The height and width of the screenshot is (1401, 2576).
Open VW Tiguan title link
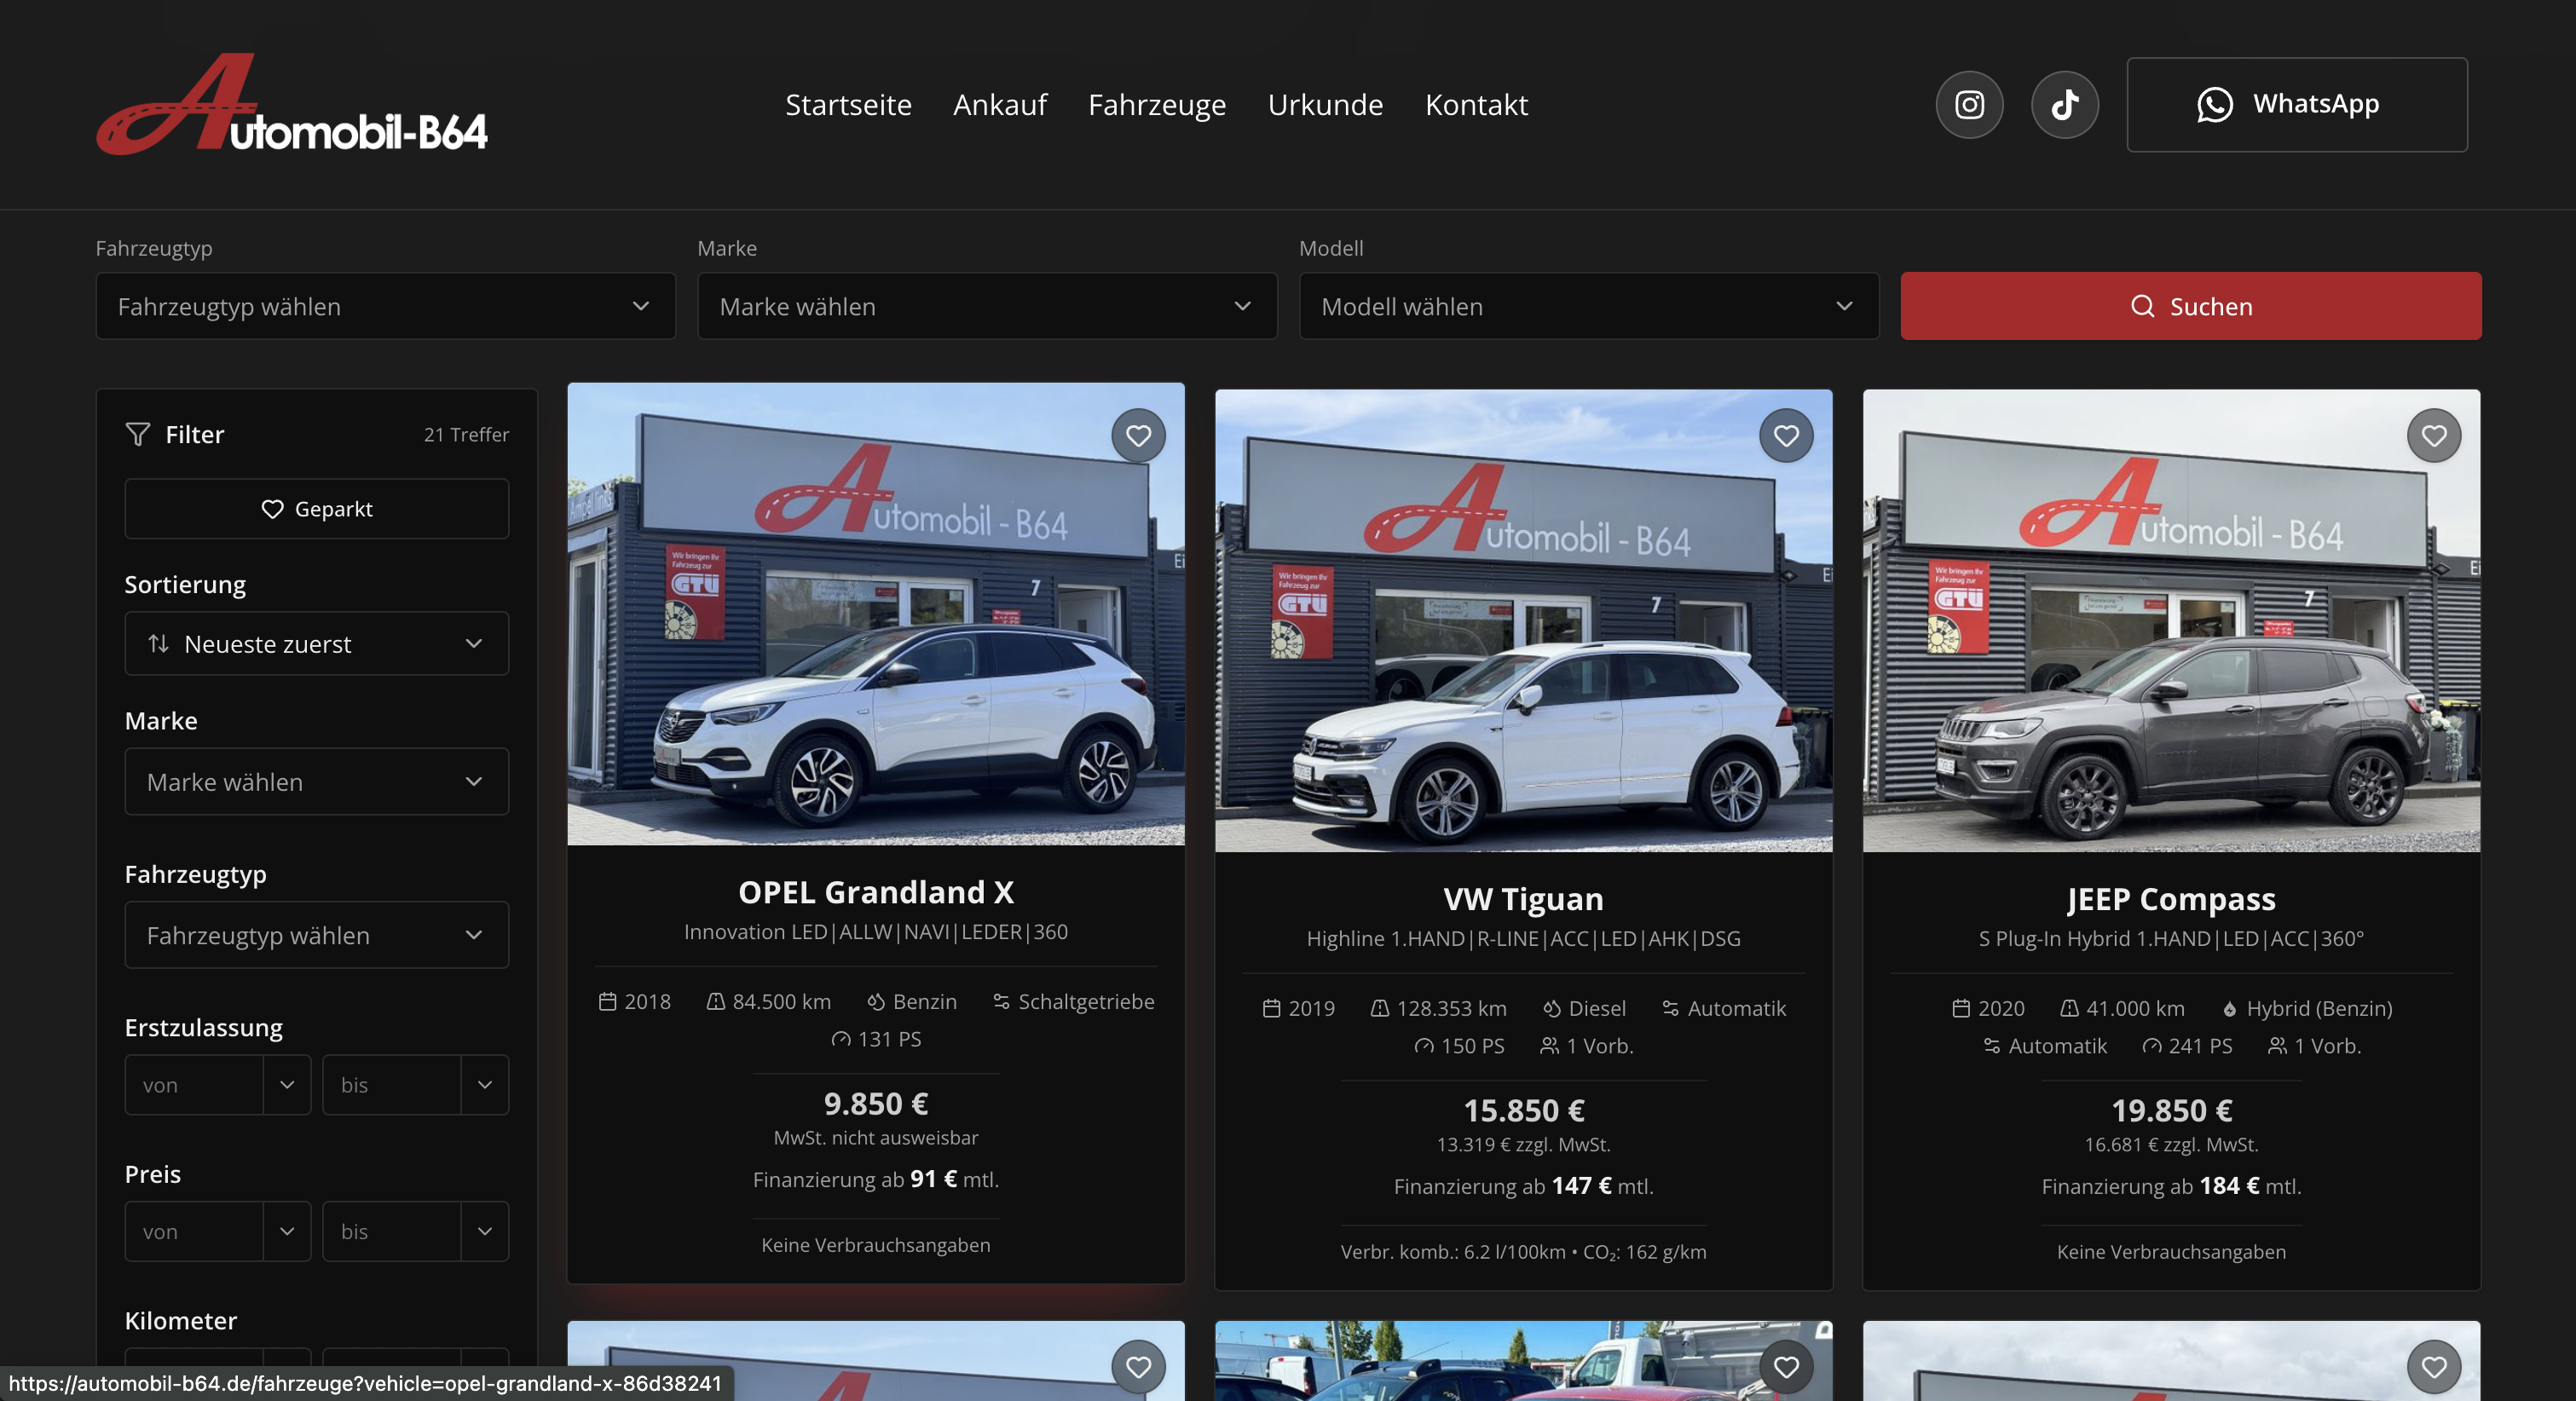pos(1524,899)
